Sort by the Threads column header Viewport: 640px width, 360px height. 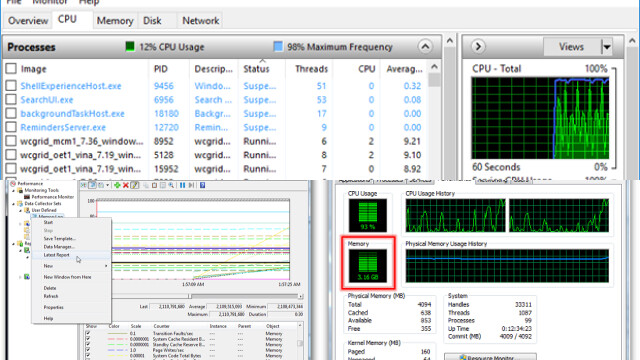pos(311,69)
